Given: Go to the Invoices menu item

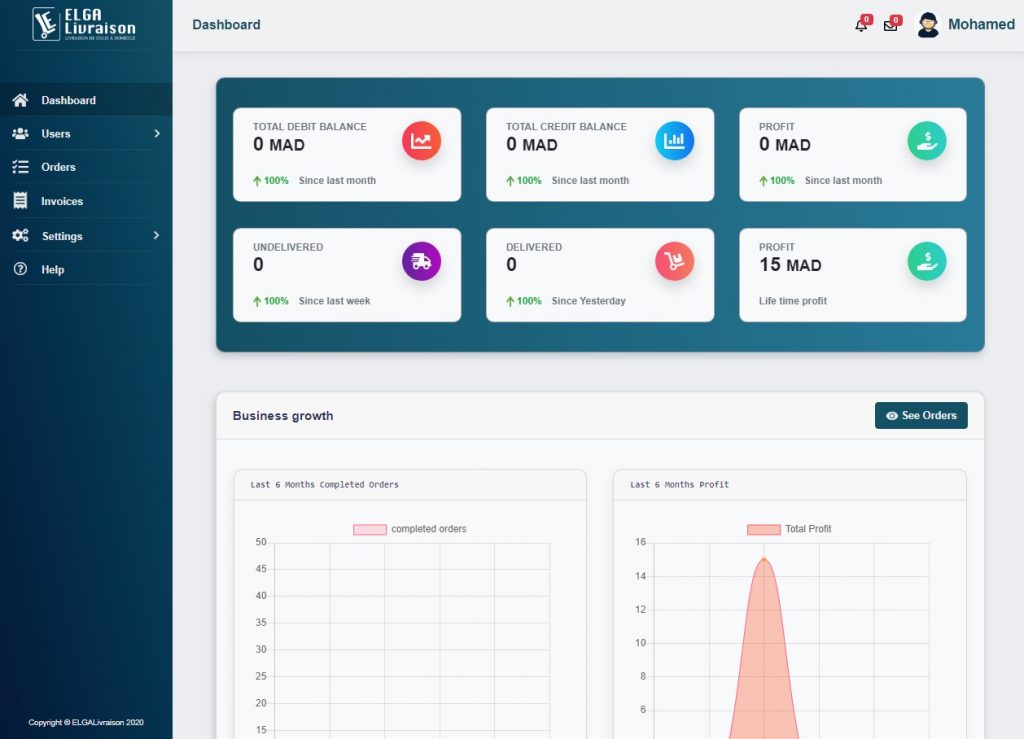Looking at the screenshot, I should coord(86,201).
